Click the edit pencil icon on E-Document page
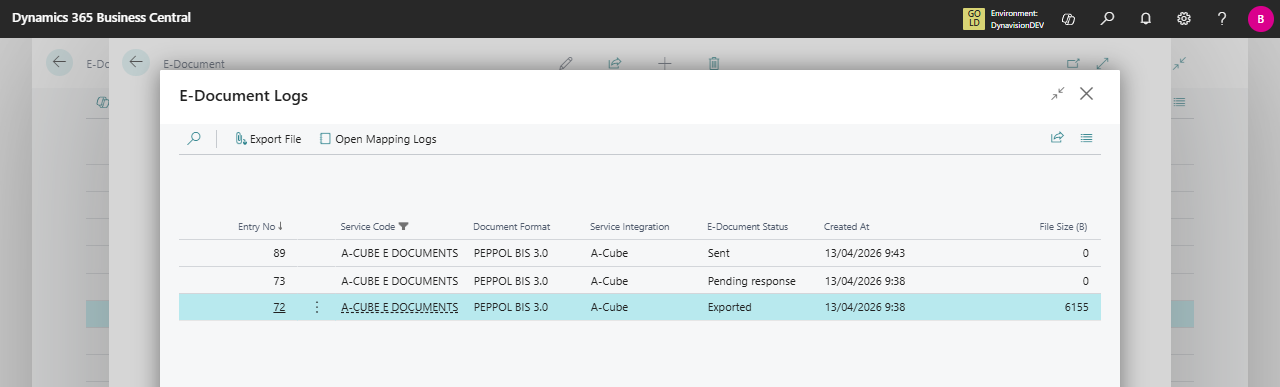Screen dimensions: 1280x387 click(x=566, y=63)
